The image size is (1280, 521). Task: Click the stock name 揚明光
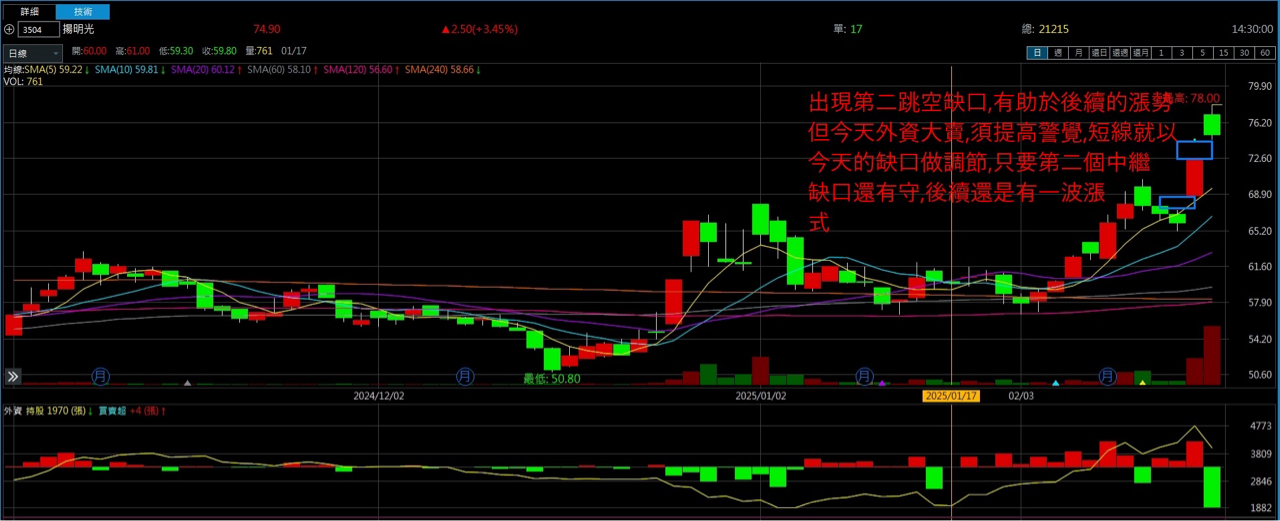click(79, 30)
